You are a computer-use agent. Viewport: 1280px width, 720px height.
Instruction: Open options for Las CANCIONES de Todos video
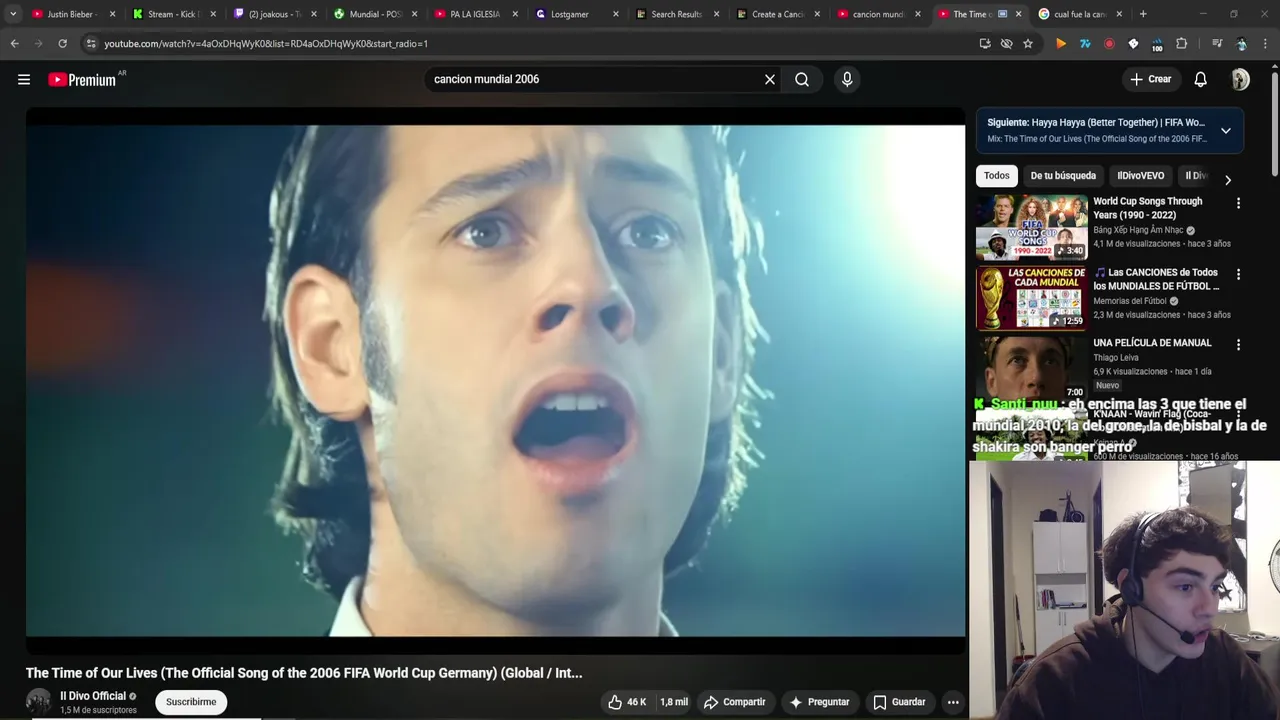click(x=1238, y=274)
